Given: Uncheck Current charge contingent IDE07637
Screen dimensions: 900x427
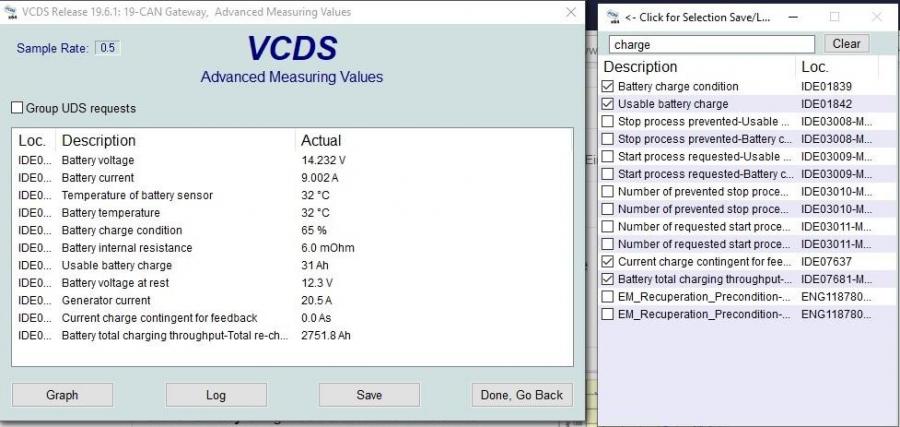Looking at the screenshot, I should pyautogui.click(x=608, y=262).
